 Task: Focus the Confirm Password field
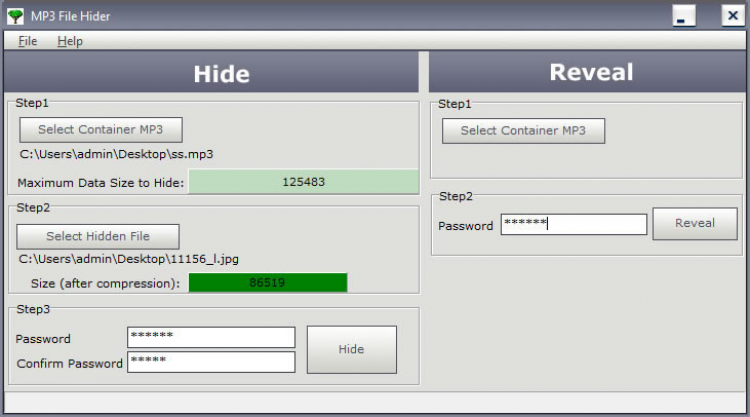(x=211, y=362)
